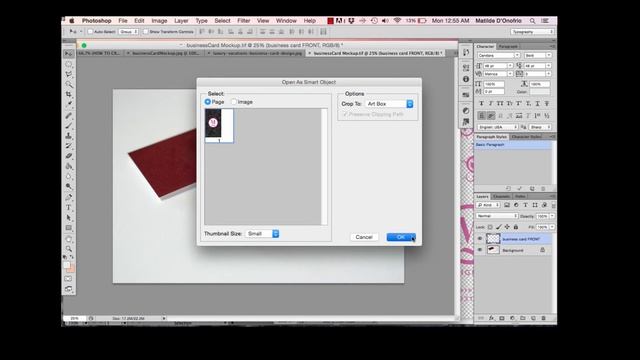This screenshot has height=360, width=640.
Task: Click the layer styles fx icon
Action: (491, 318)
